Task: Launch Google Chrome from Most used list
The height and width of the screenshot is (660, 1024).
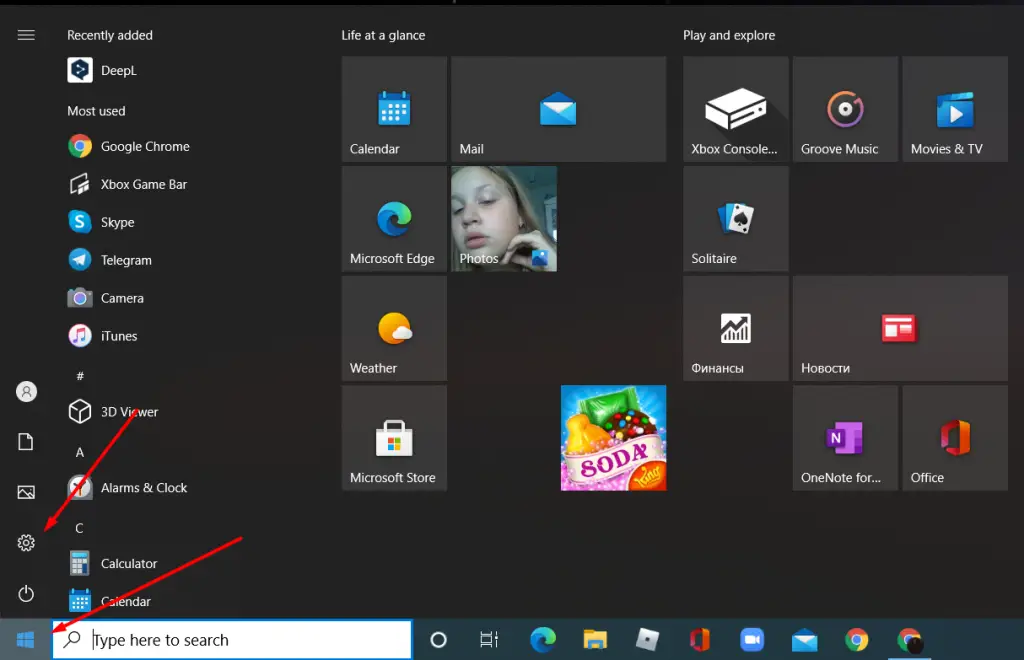Action: tap(129, 146)
